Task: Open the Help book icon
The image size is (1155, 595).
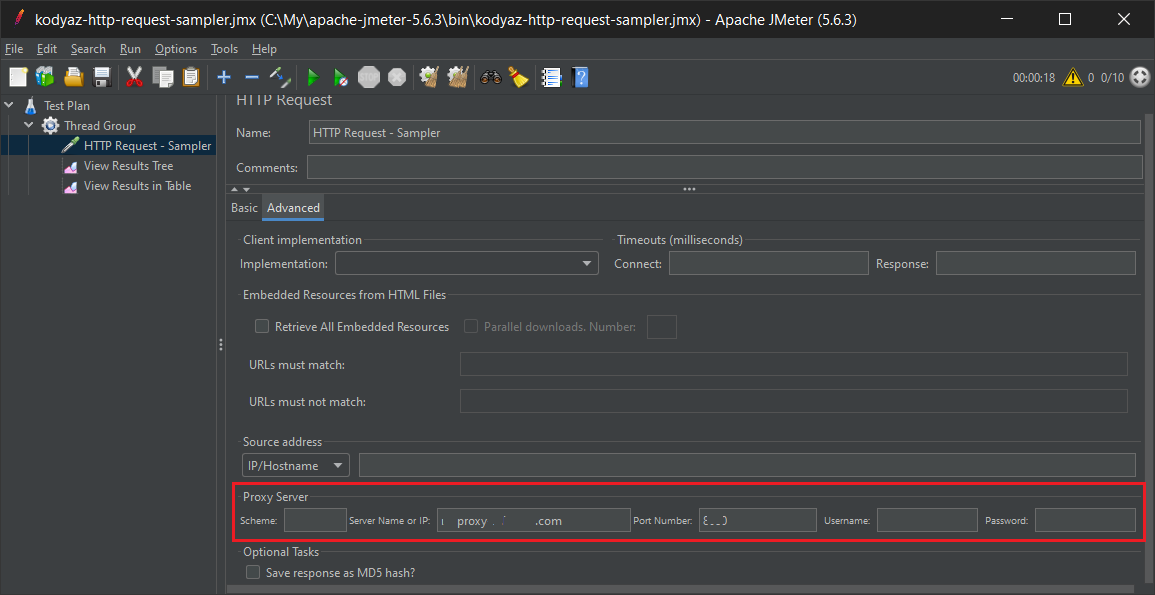Action: [580, 77]
